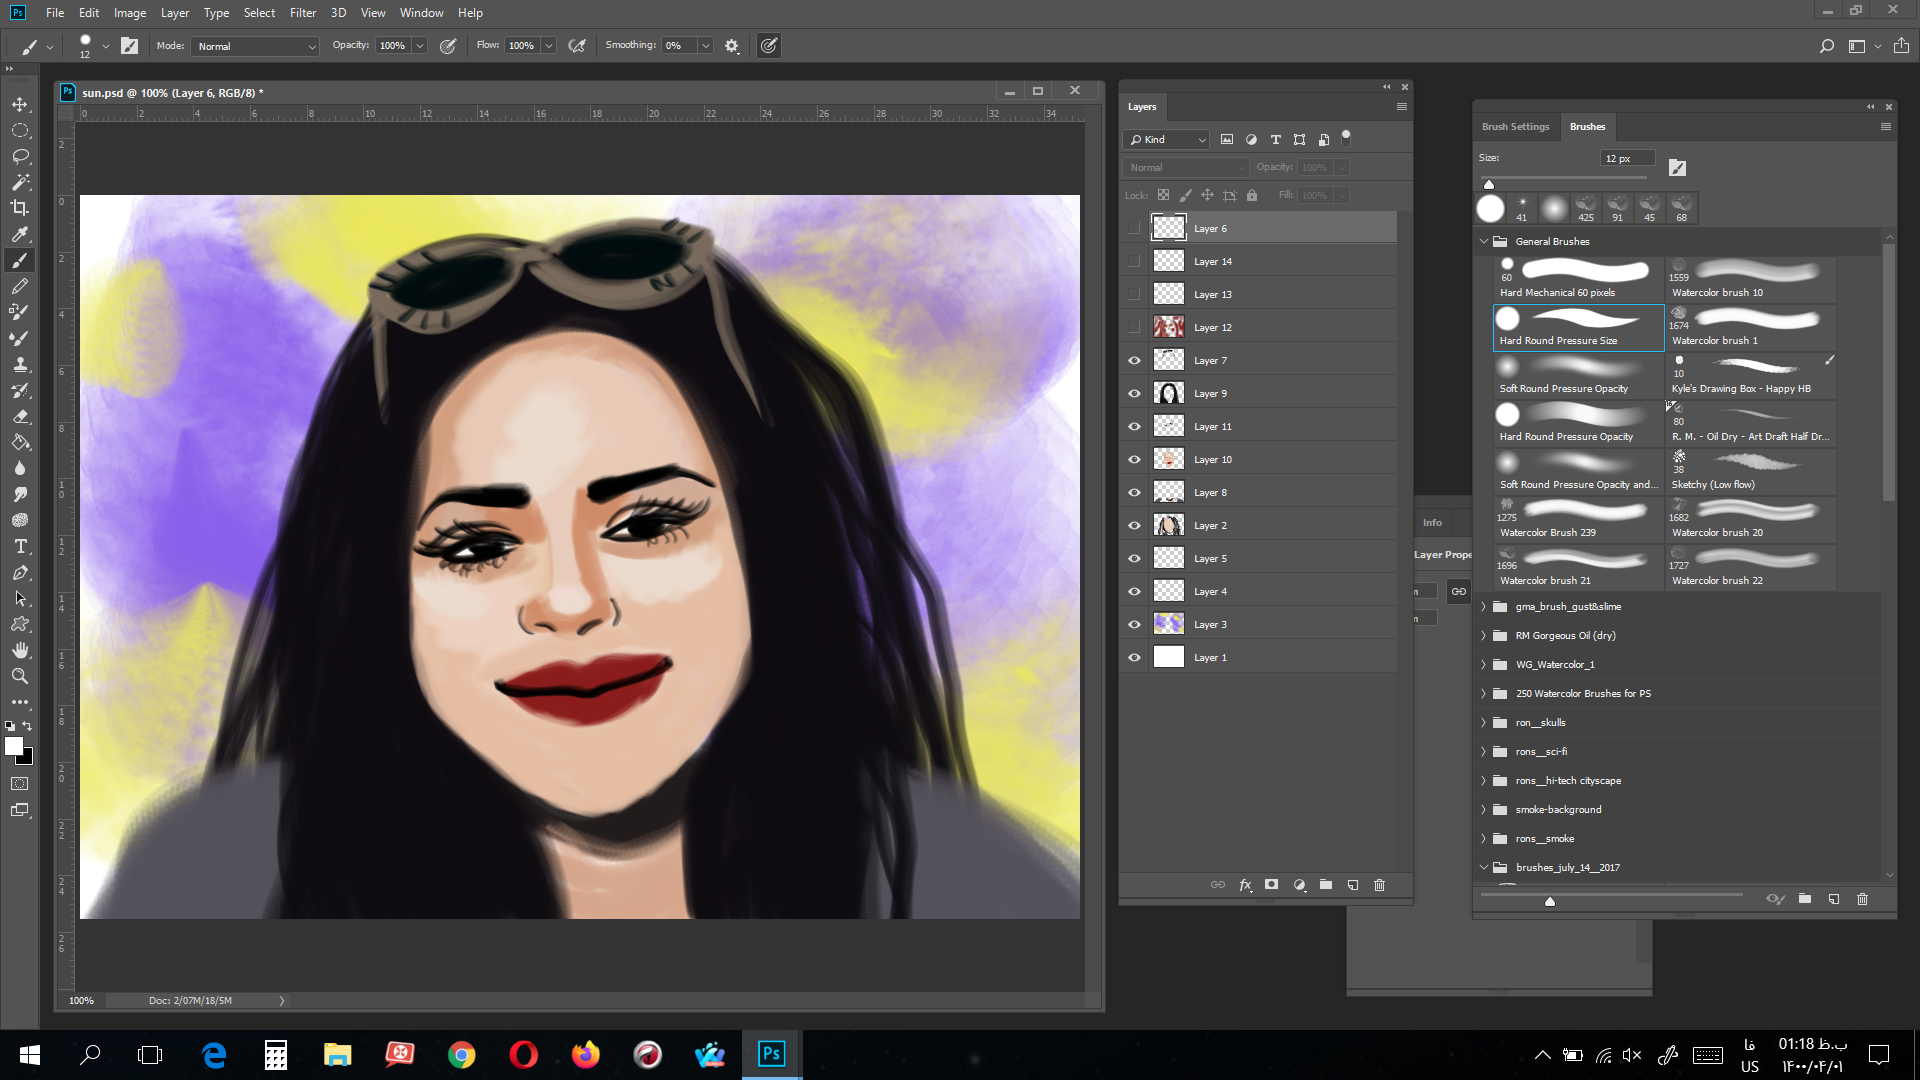
Task: Open the Window menu
Action: [x=421, y=13]
